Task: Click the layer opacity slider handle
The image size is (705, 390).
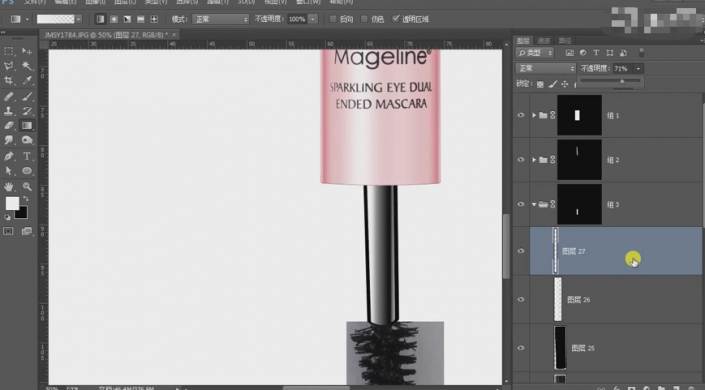Action: coord(622,81)
